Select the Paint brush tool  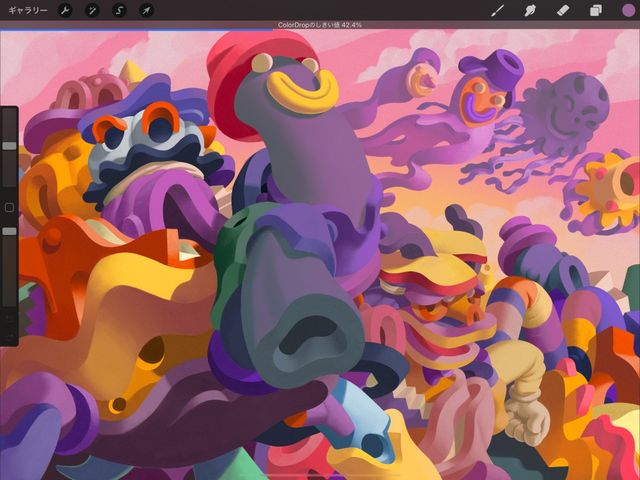[497, 10]
